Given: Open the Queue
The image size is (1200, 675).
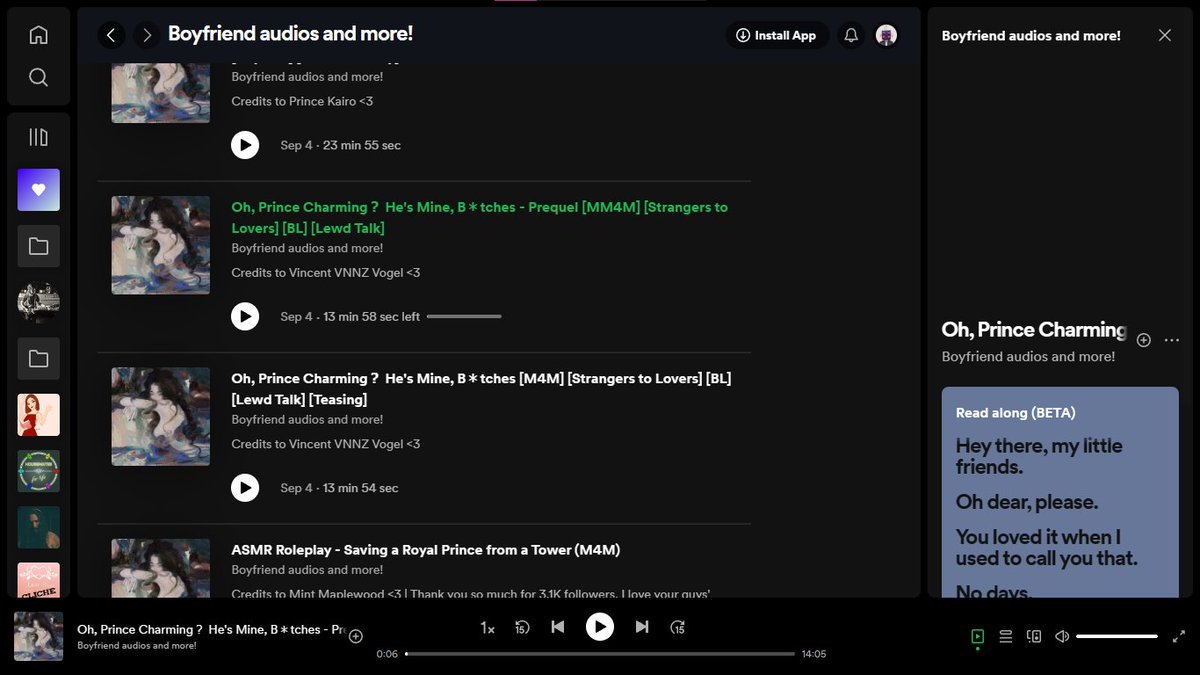Looking at the screenshot, I should coord(1006,636).
